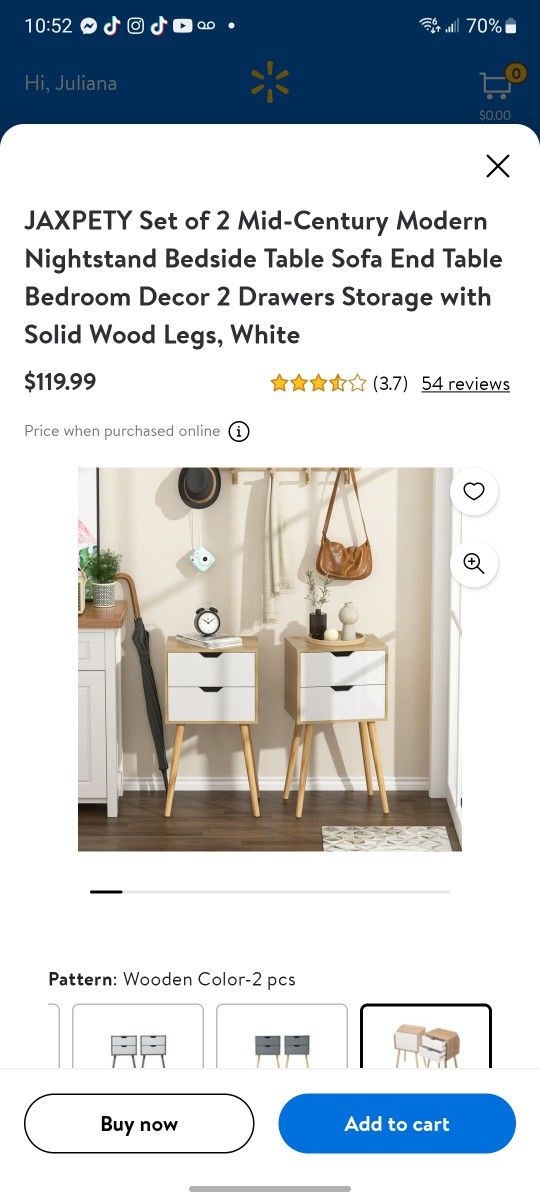Tap the partly hidden leftmost pattern option
Screen dimensions: 540x1200
pyautogui.click(x=53, y=1037)
